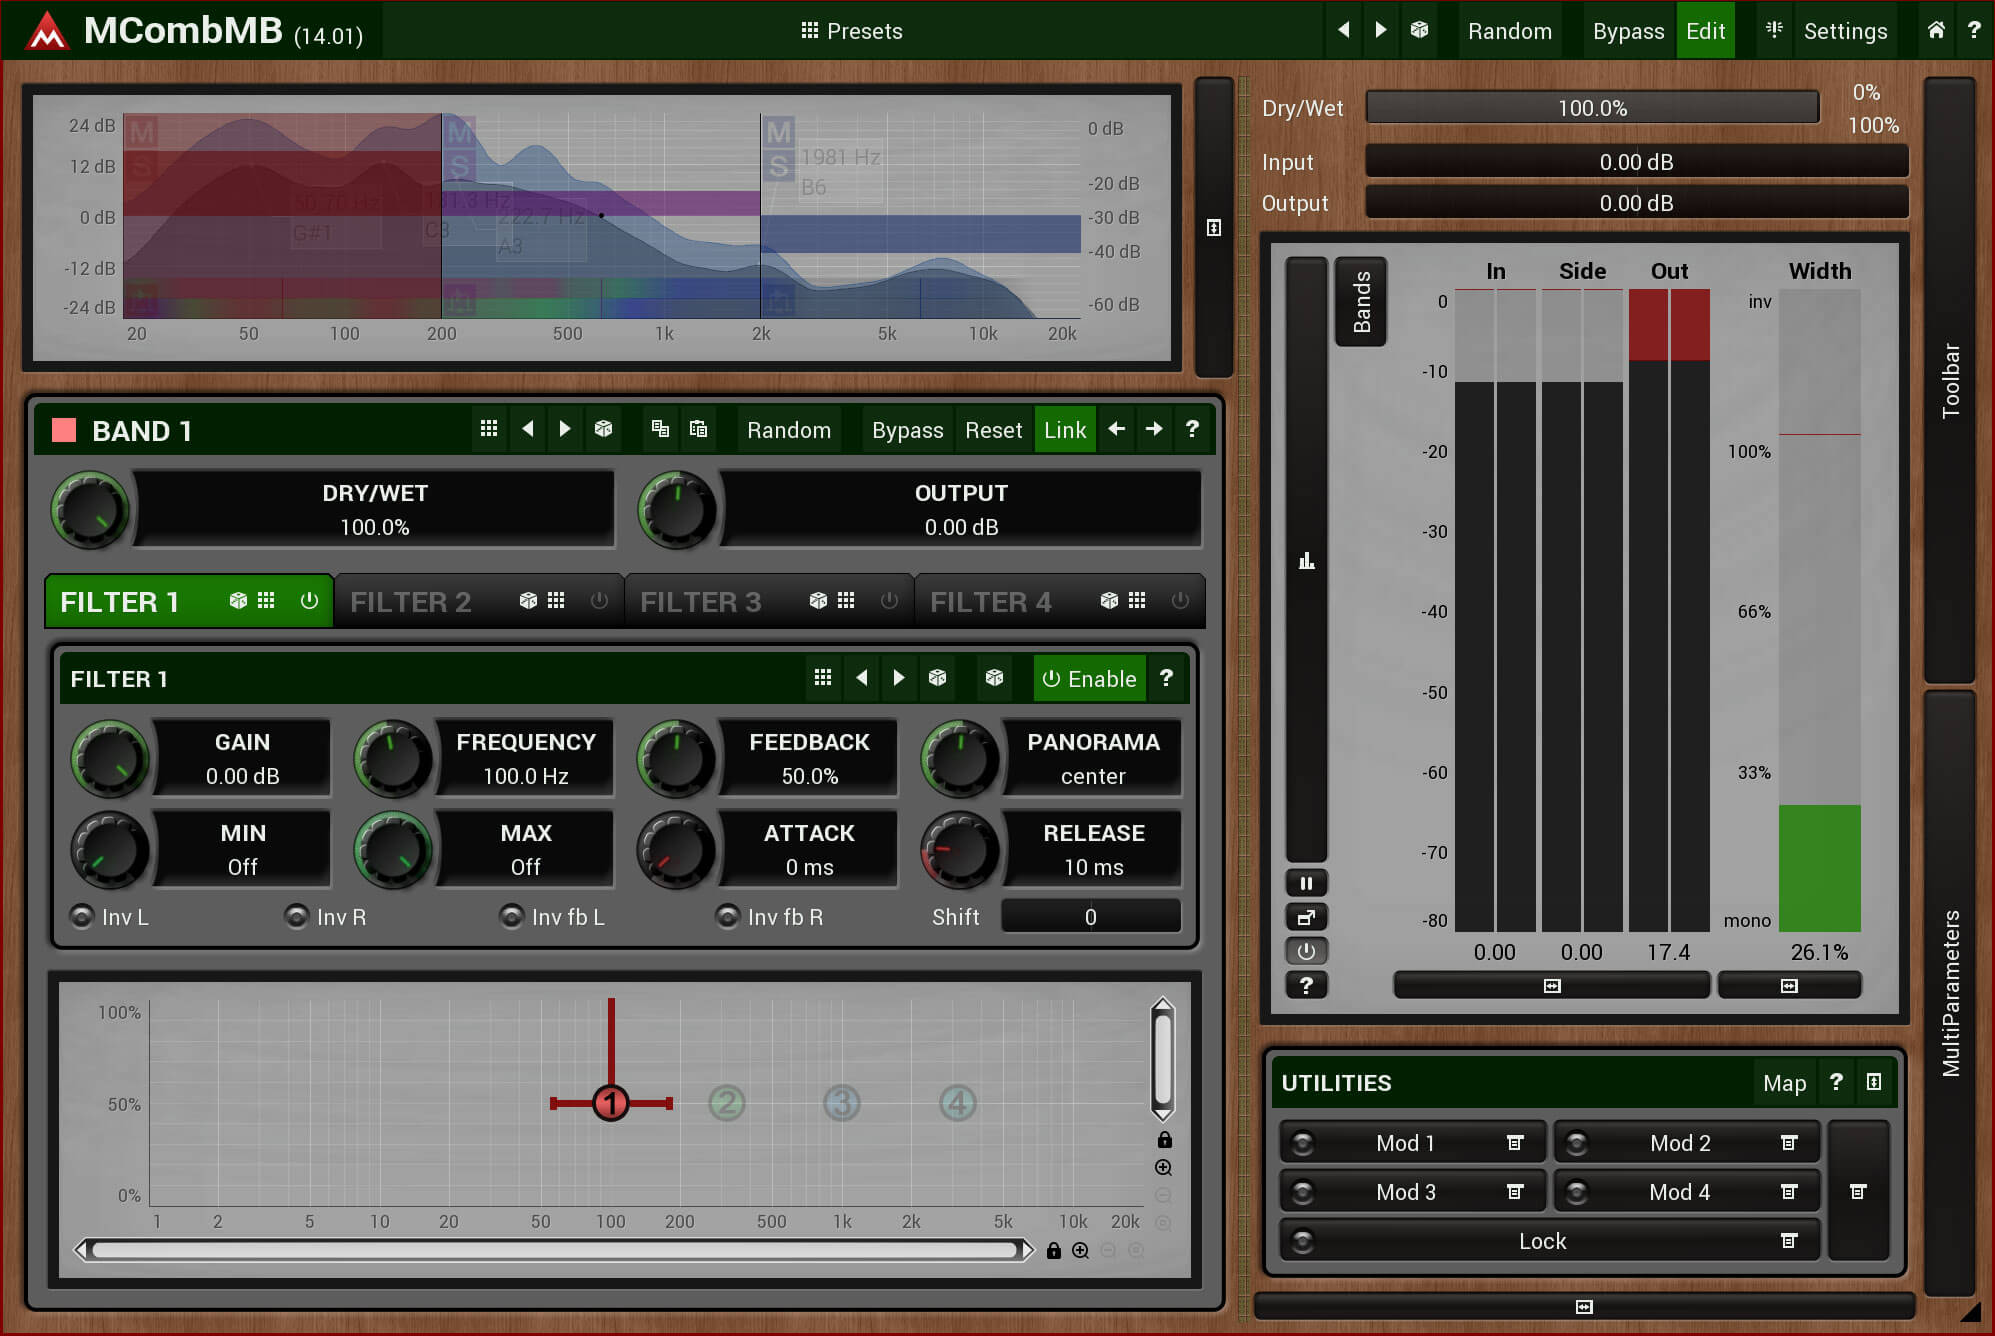Open Band 1 help question mark
The image size is (1995, 1336).
[1192, 429]
